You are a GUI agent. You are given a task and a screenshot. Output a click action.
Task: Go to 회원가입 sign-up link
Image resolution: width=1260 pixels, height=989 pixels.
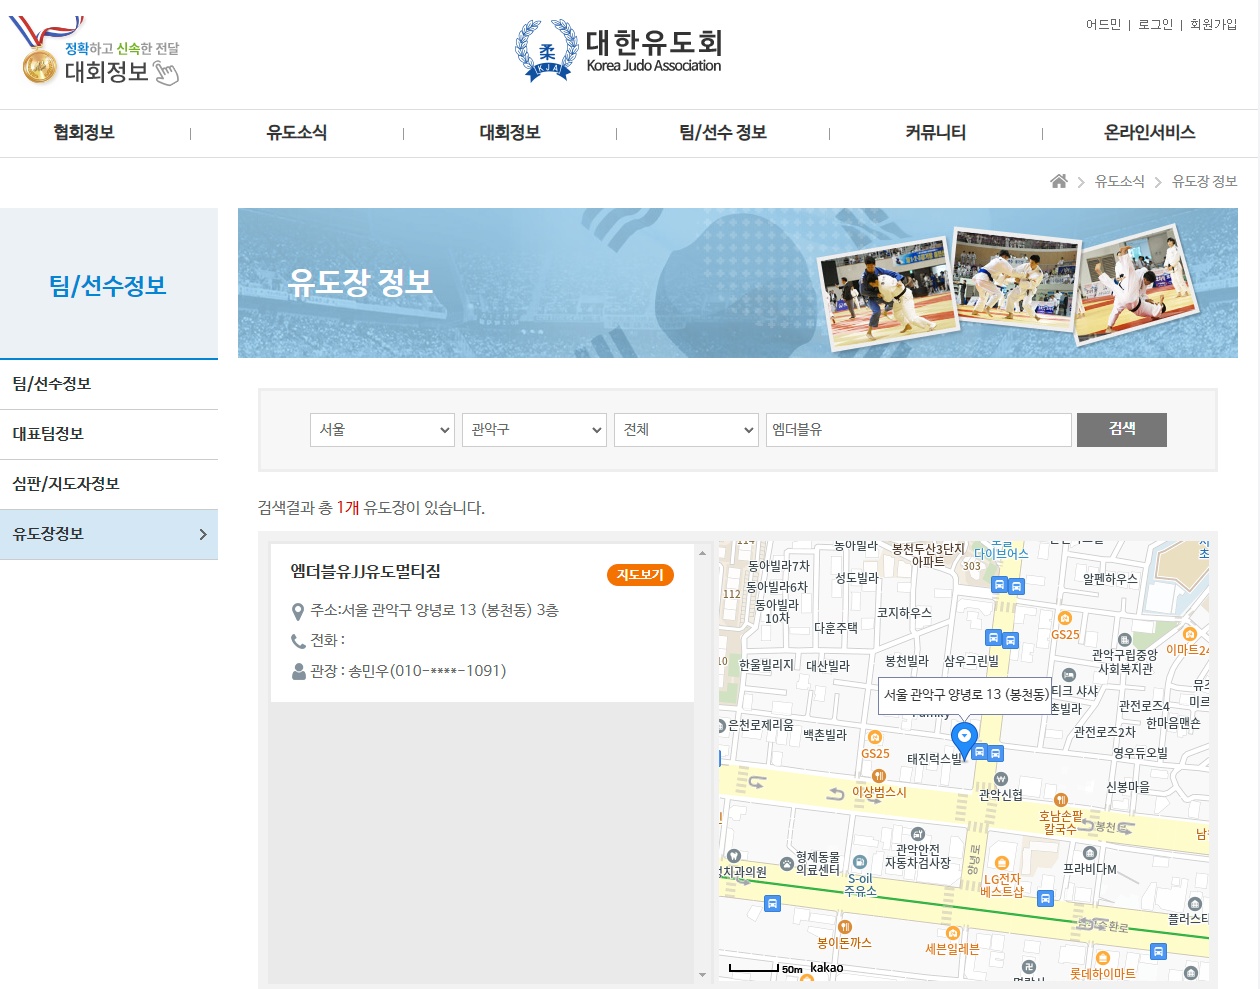[1213, 24]
